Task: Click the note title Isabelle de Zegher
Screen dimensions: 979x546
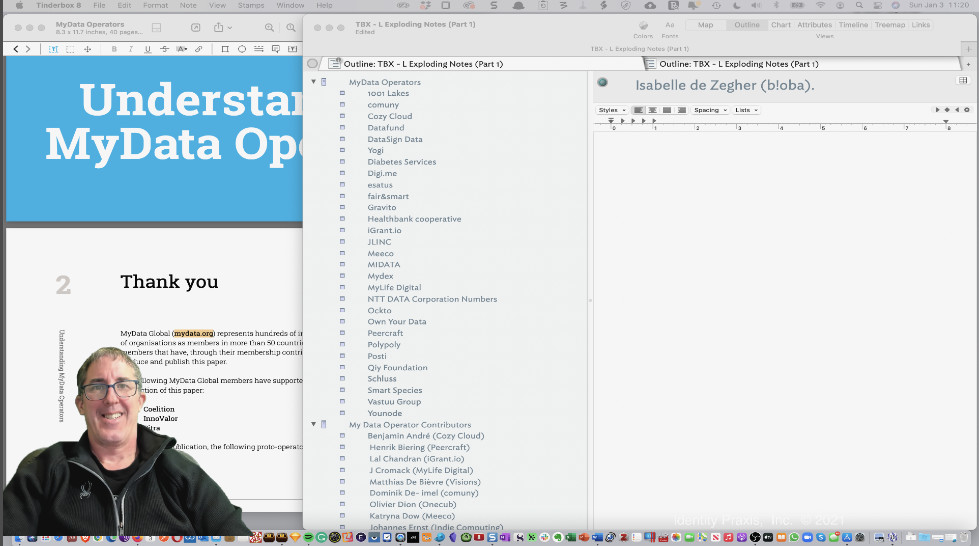Action: click(724, 85)
